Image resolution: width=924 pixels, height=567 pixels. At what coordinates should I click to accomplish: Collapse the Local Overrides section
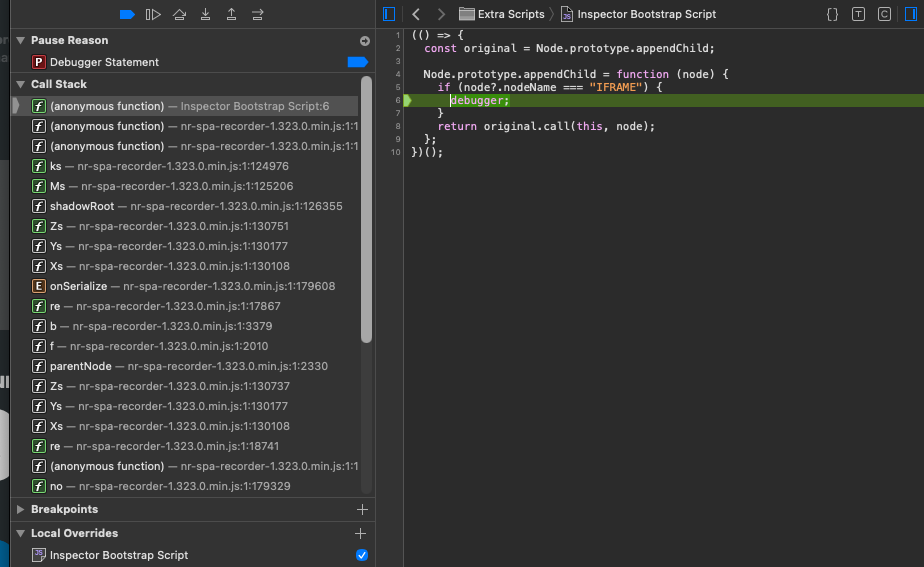(21, 533)
